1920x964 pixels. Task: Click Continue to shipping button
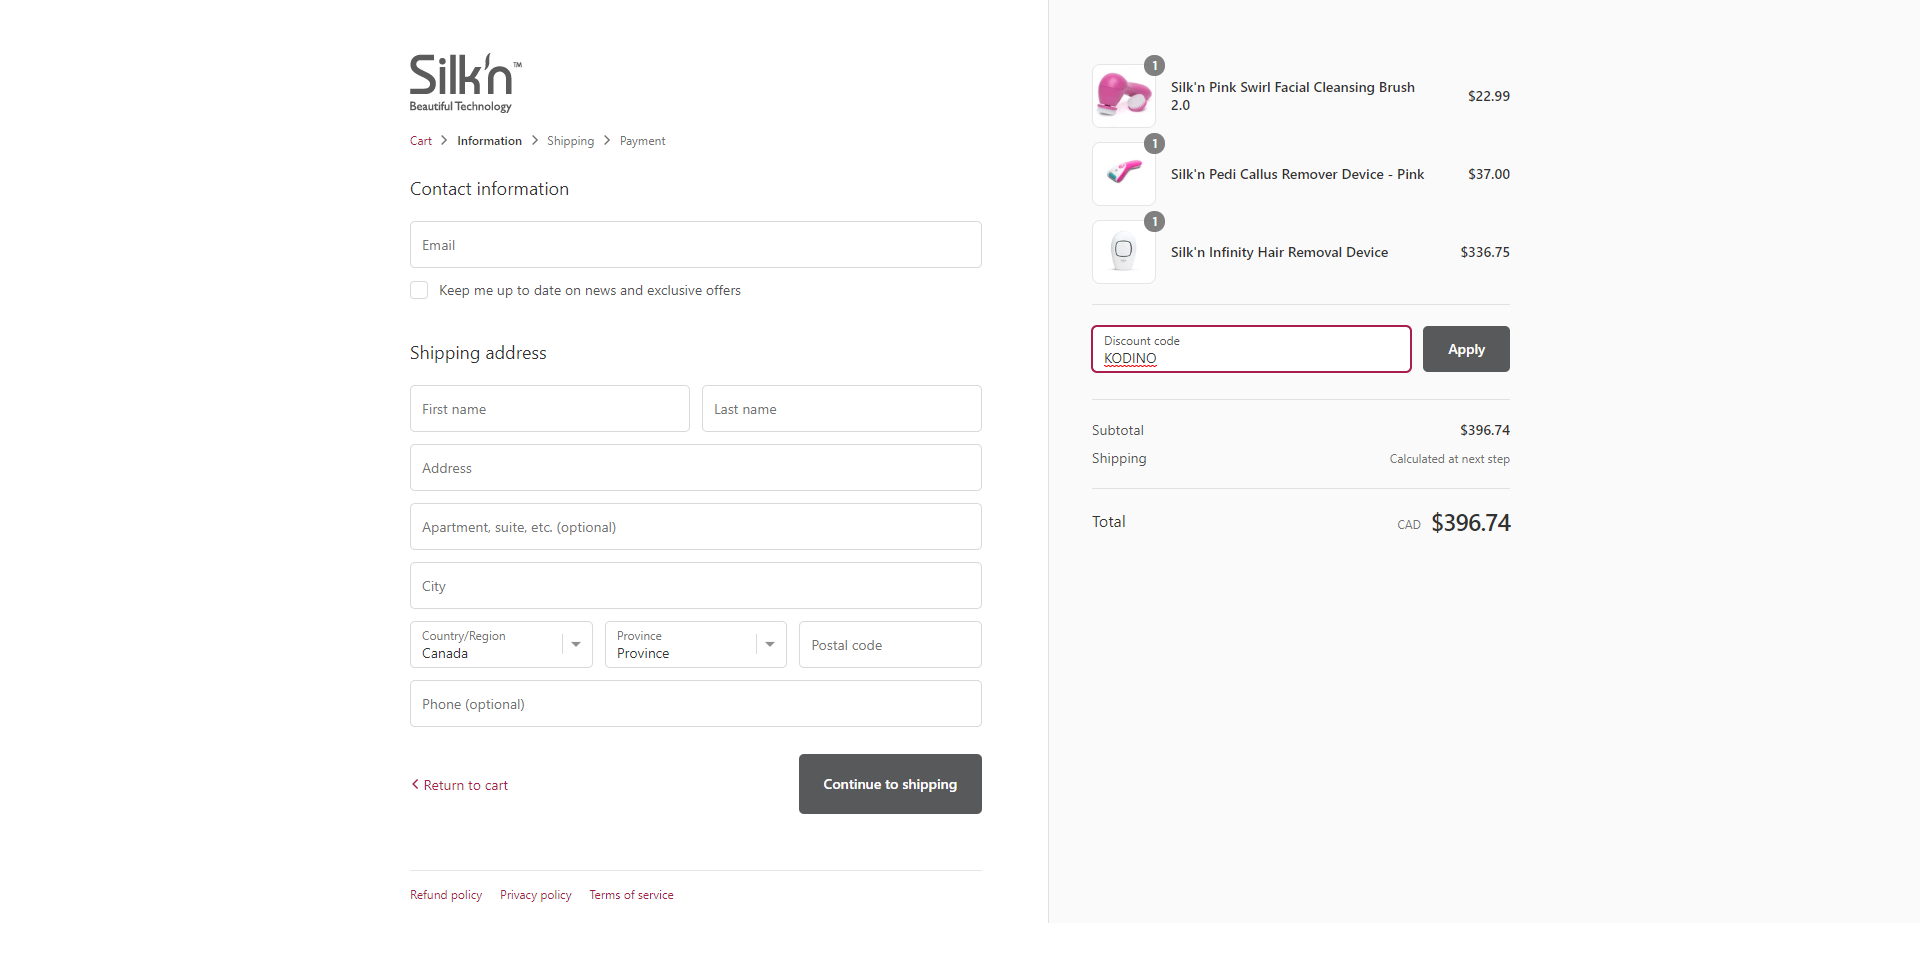[890, 784]
